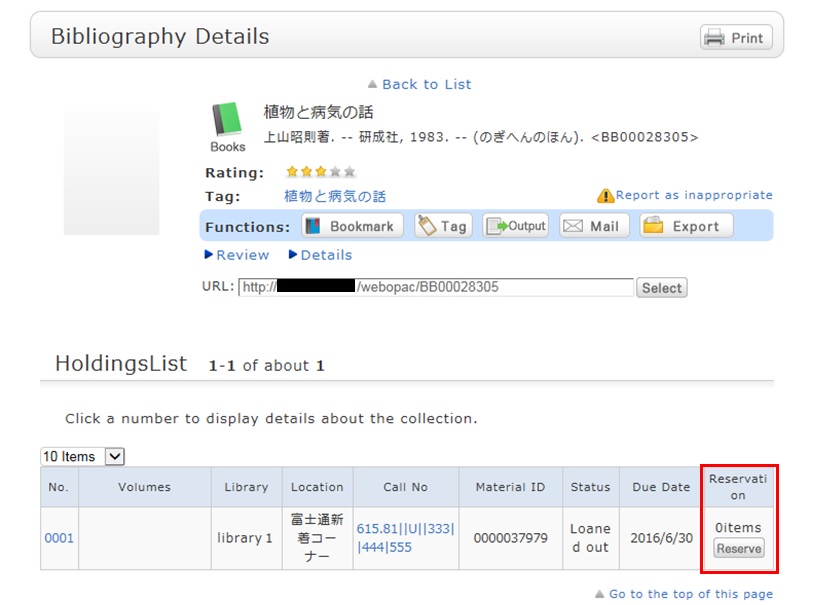
Task: Export the bibliography record
Action: [686, 226]
